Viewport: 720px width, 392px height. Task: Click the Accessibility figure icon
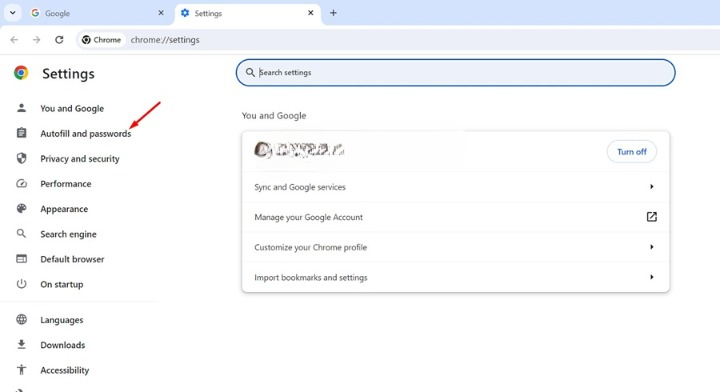tap(21, 370)
